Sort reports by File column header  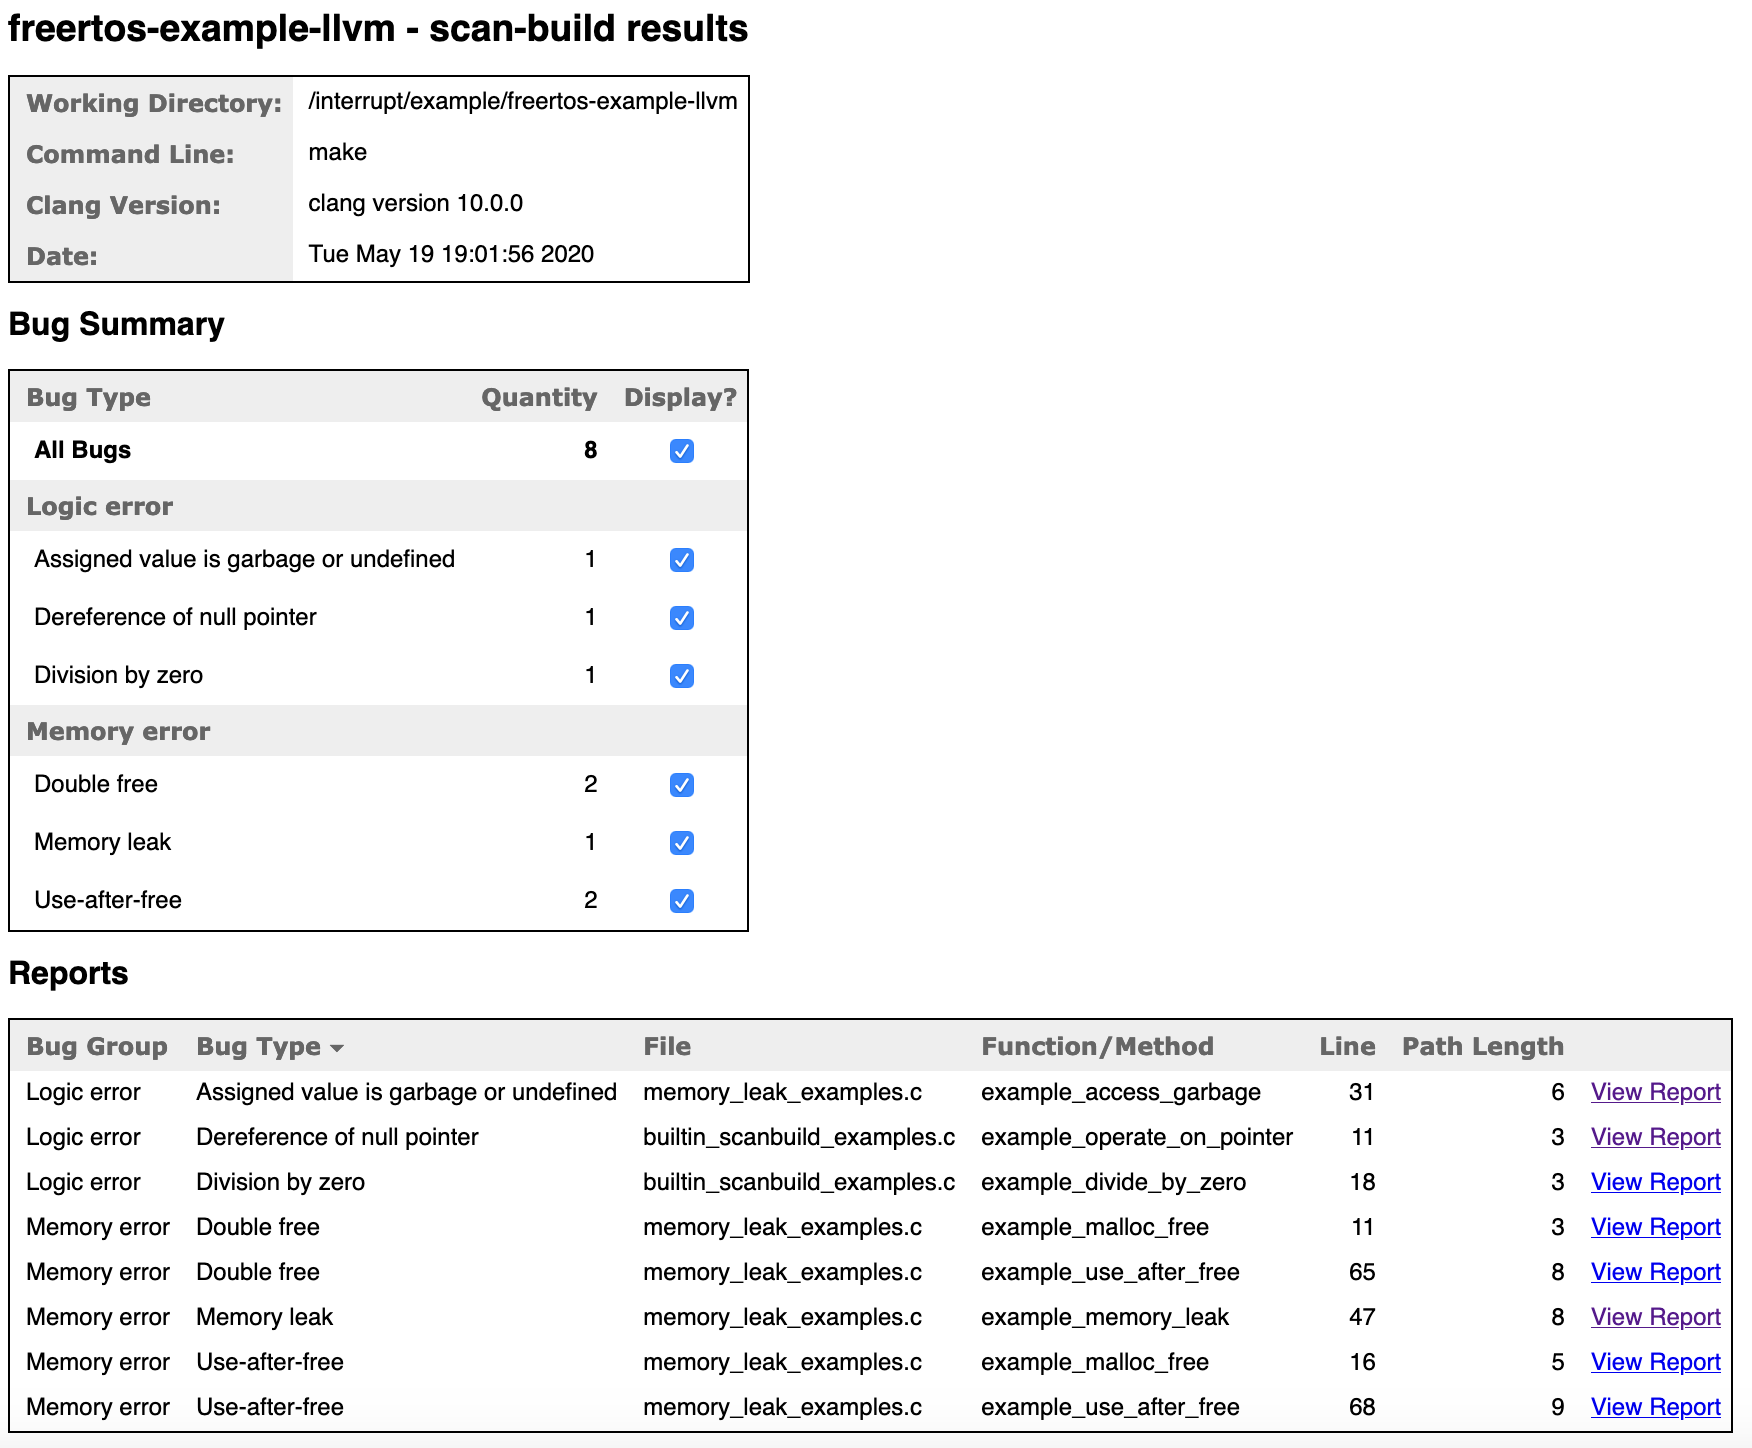(x=667, y=1046)
